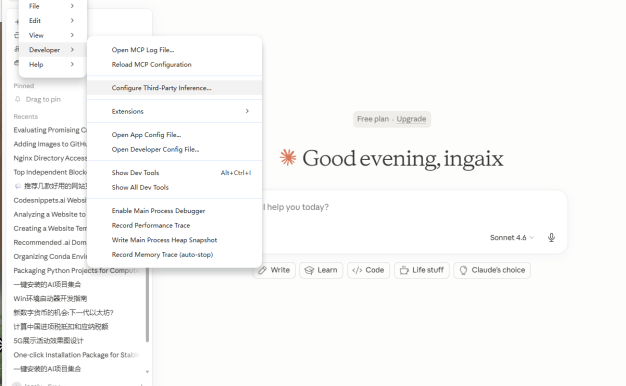
Task: Click the orange Claude starburst logo
Action: pos(288,157)
